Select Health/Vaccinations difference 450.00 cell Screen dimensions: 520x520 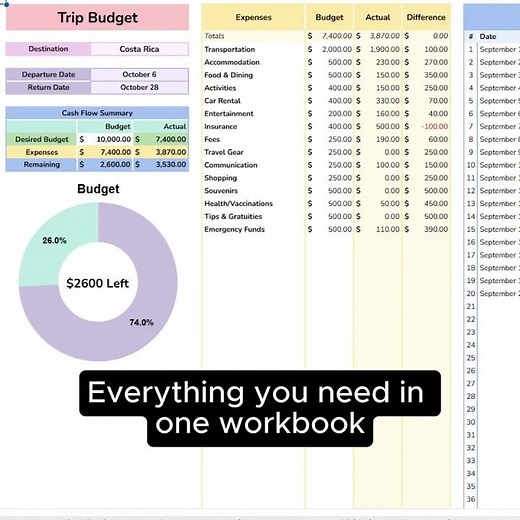[426, 204]
